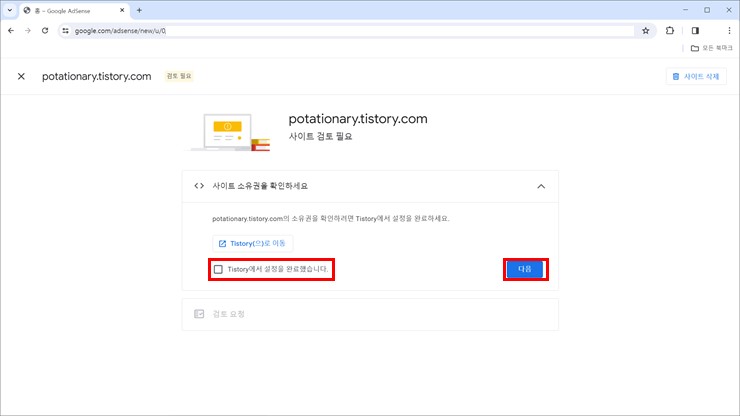
Task: Close the Google AdSense tab
Action: pos(122,10)
